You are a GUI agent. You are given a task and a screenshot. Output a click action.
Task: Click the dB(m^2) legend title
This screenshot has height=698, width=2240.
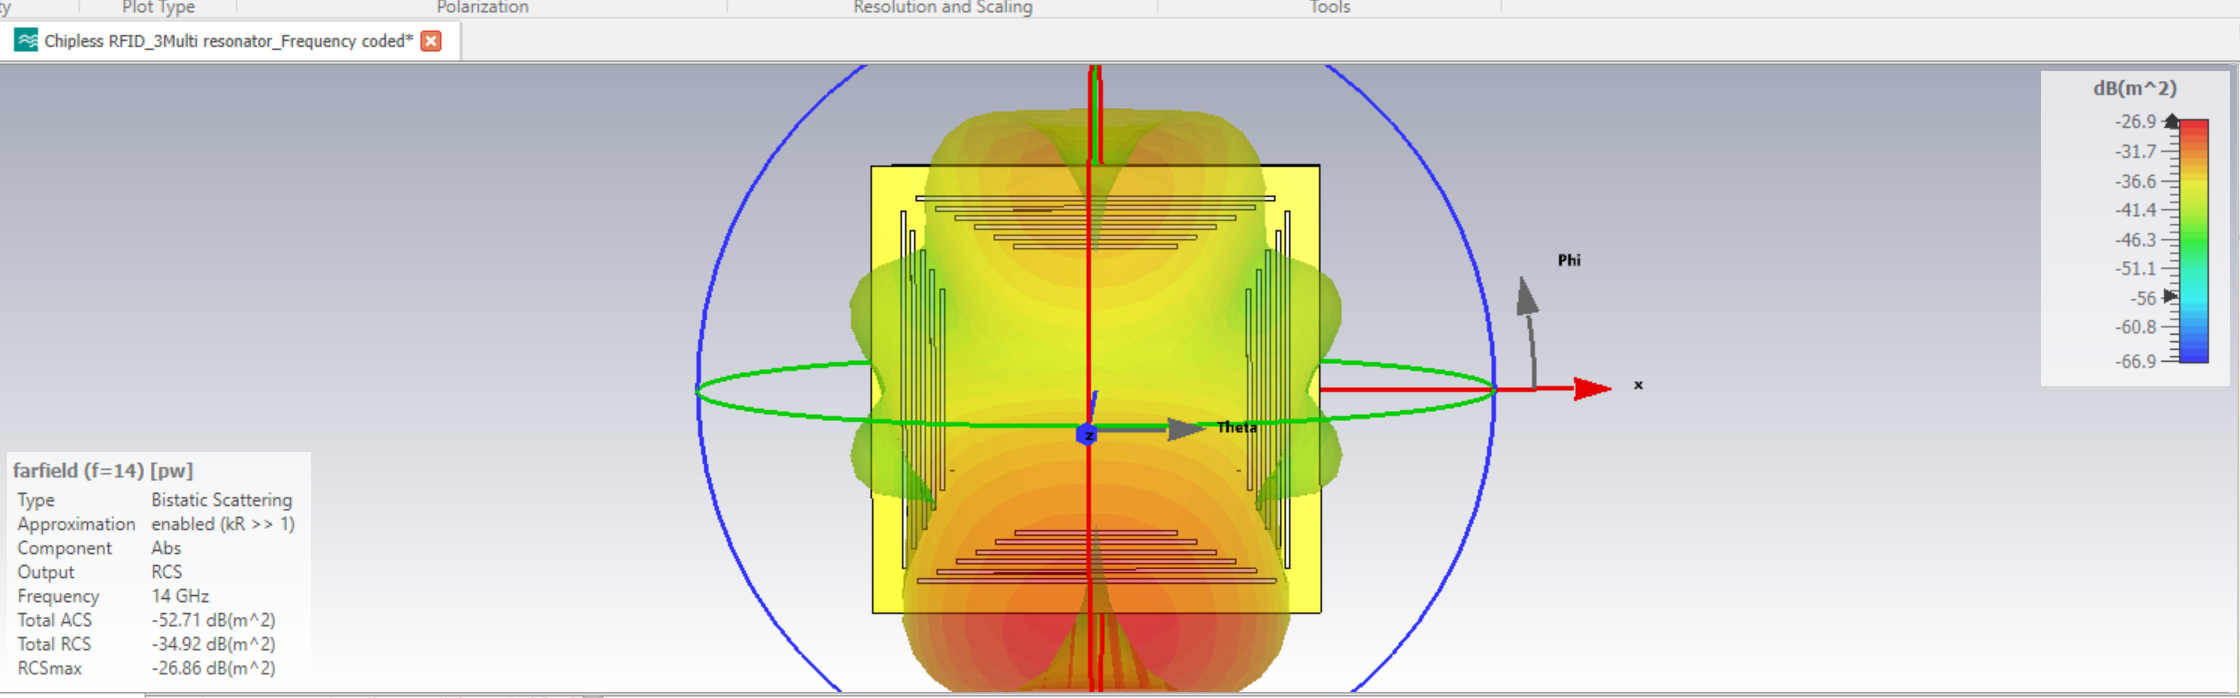2134,89
